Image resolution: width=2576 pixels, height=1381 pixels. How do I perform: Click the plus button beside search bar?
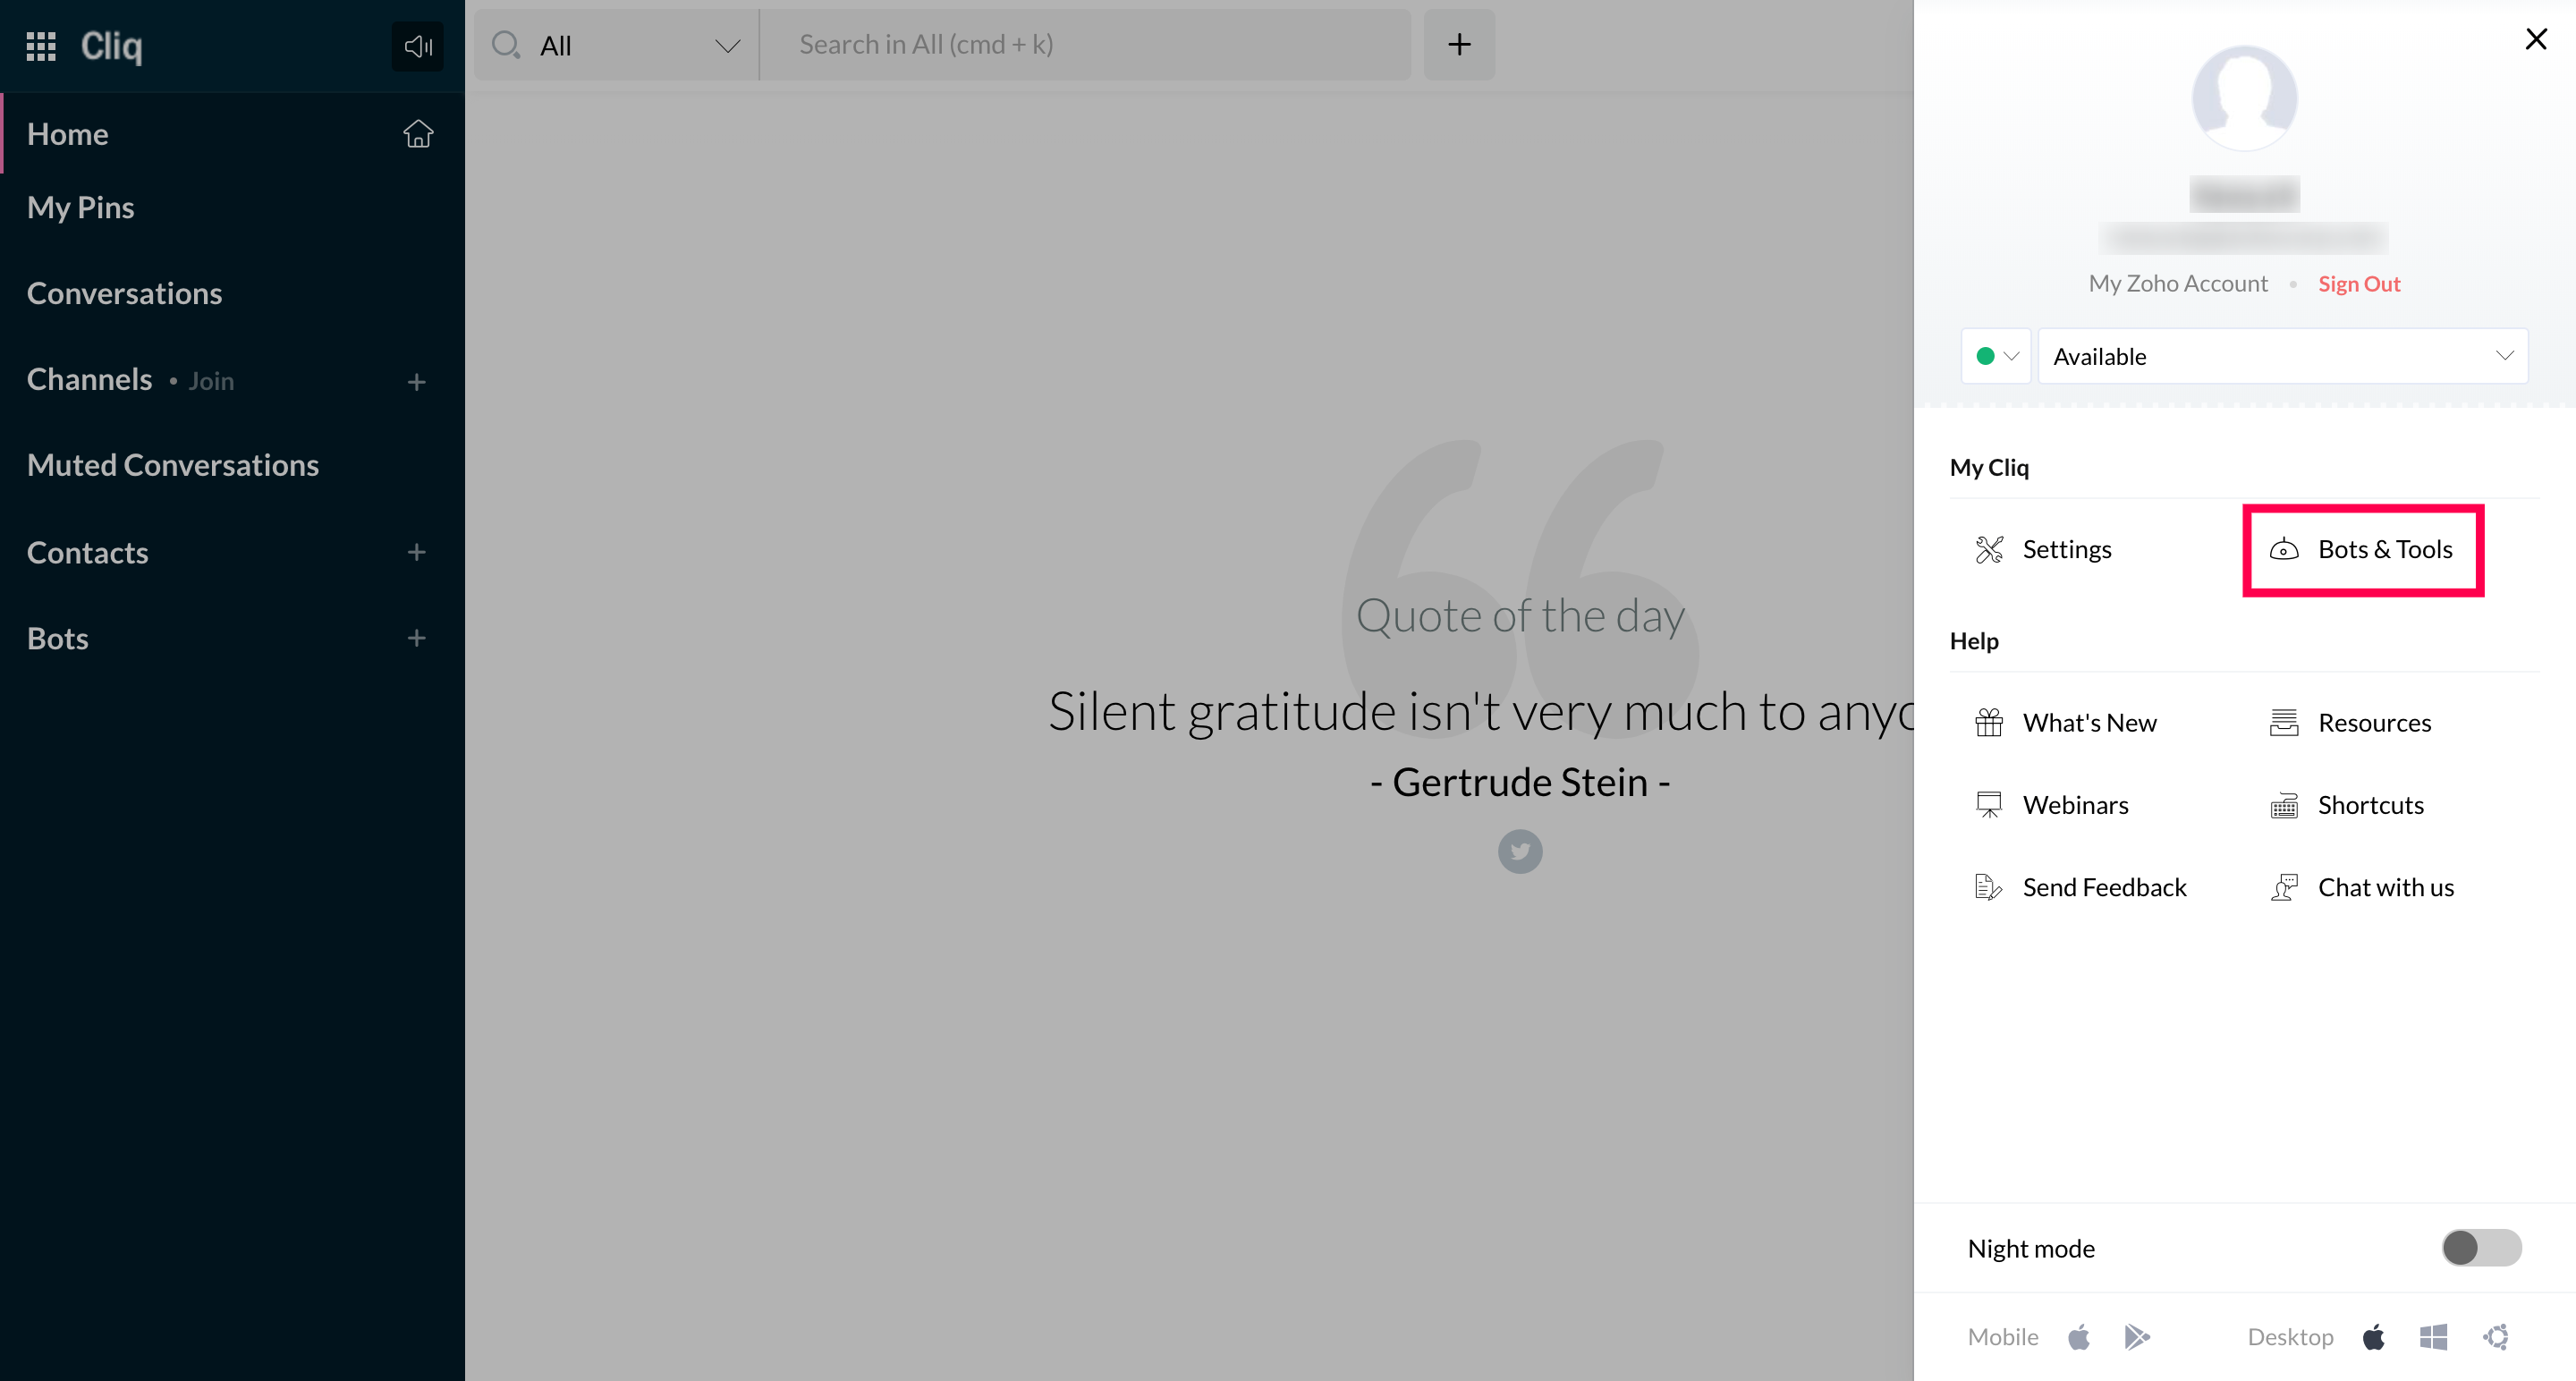click(x=1459, y=45)
